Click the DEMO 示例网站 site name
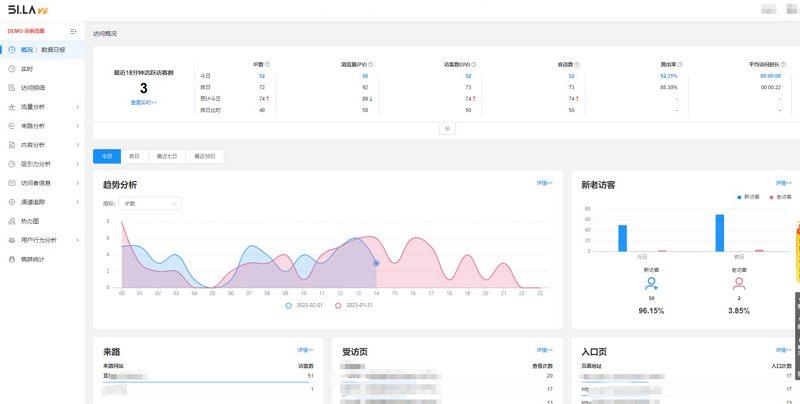The width and height of the screenshot is (800, 404). coord(26,31)
